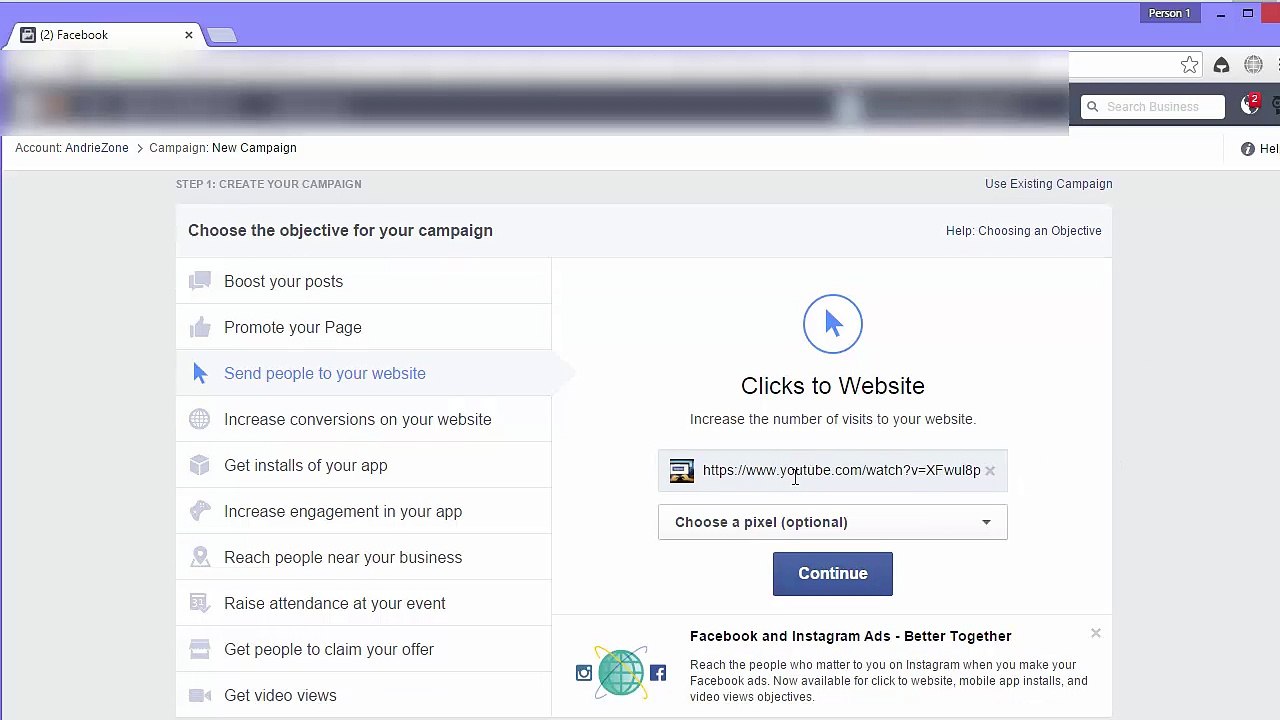Click the Person 1 profile button
1280x720 pixels.
(x=1169, y=13)
